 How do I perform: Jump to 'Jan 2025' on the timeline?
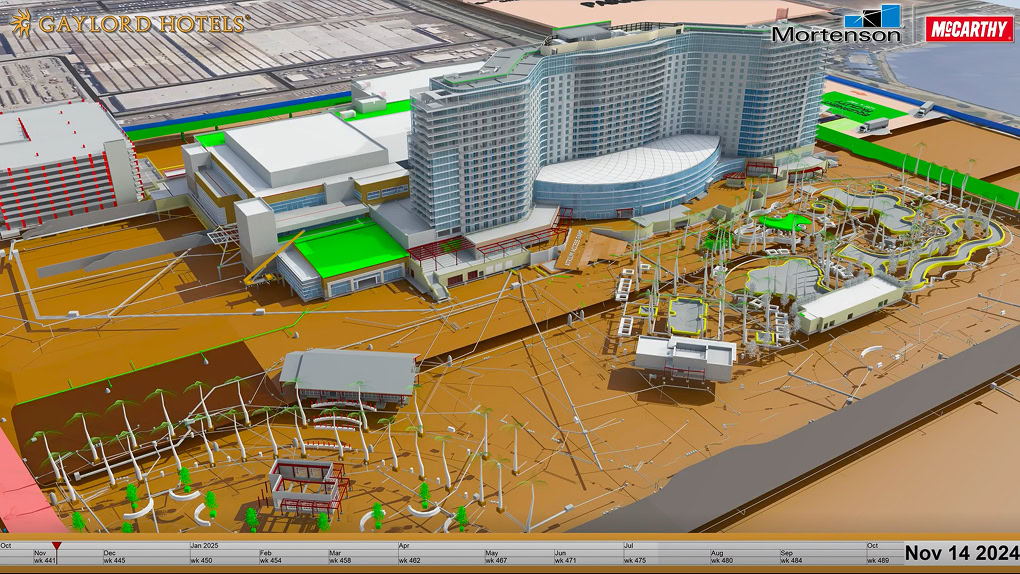204,546
